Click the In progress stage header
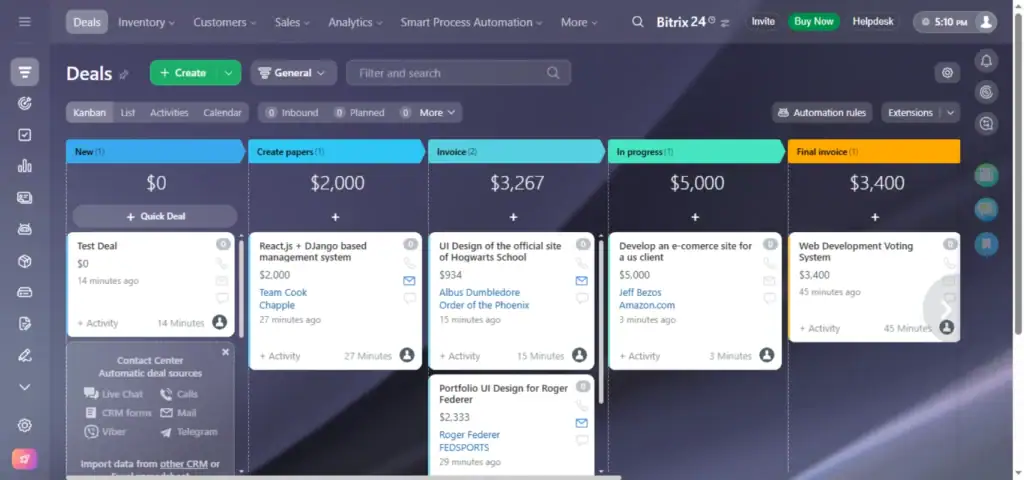This screenshot has width=1024, height=480. point(696,152)
